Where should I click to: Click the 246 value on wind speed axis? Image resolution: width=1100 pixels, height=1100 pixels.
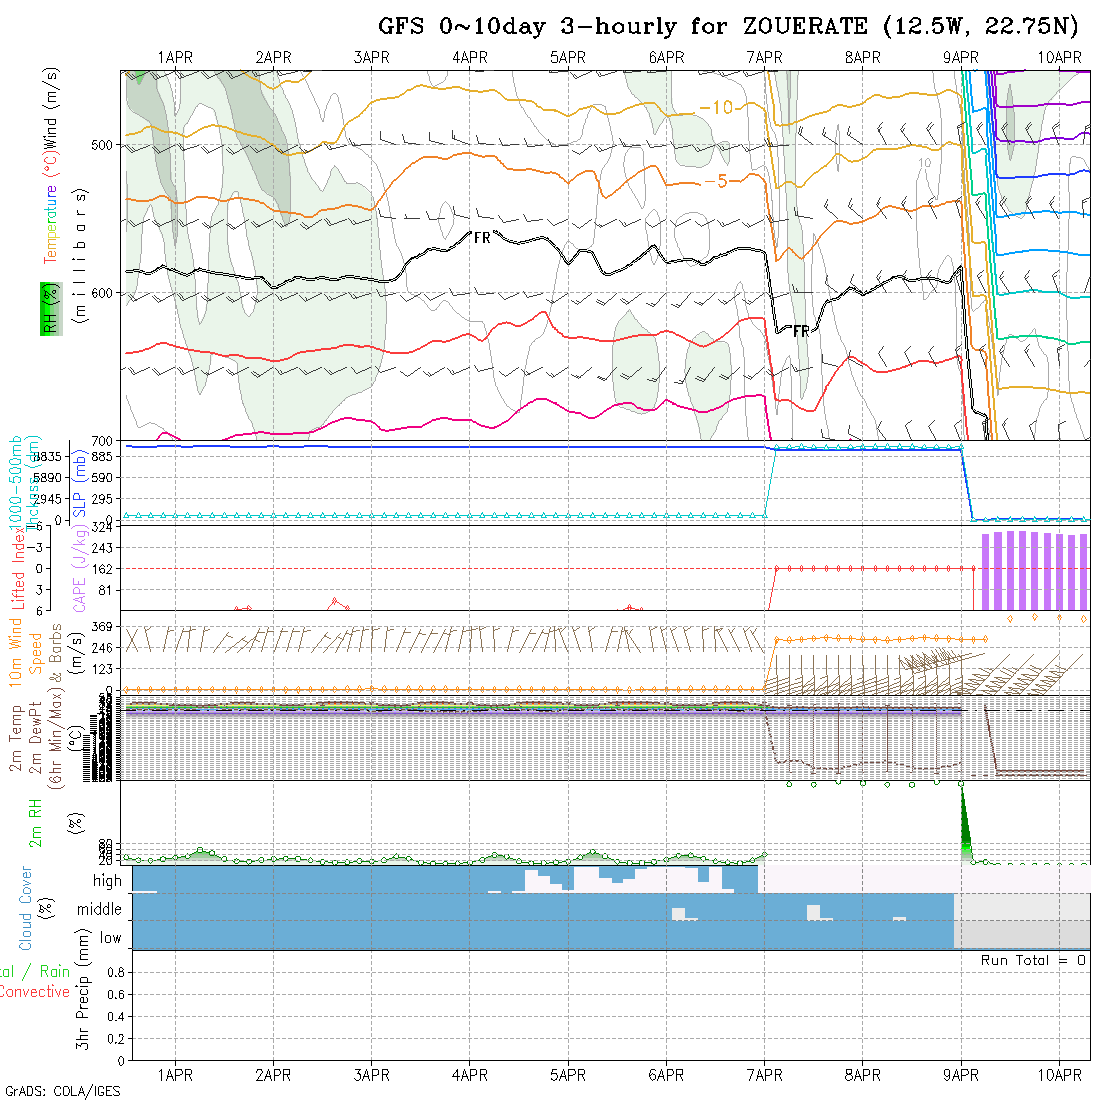(x=102, y=648)
